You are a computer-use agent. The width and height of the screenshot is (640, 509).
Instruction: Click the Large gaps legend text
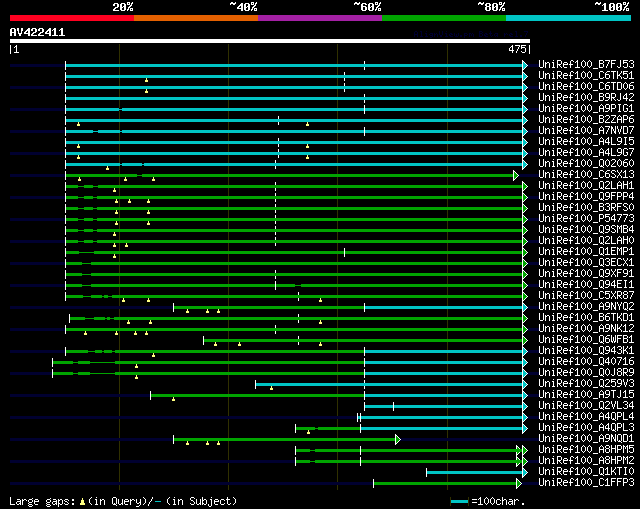(x=42, y=501)
